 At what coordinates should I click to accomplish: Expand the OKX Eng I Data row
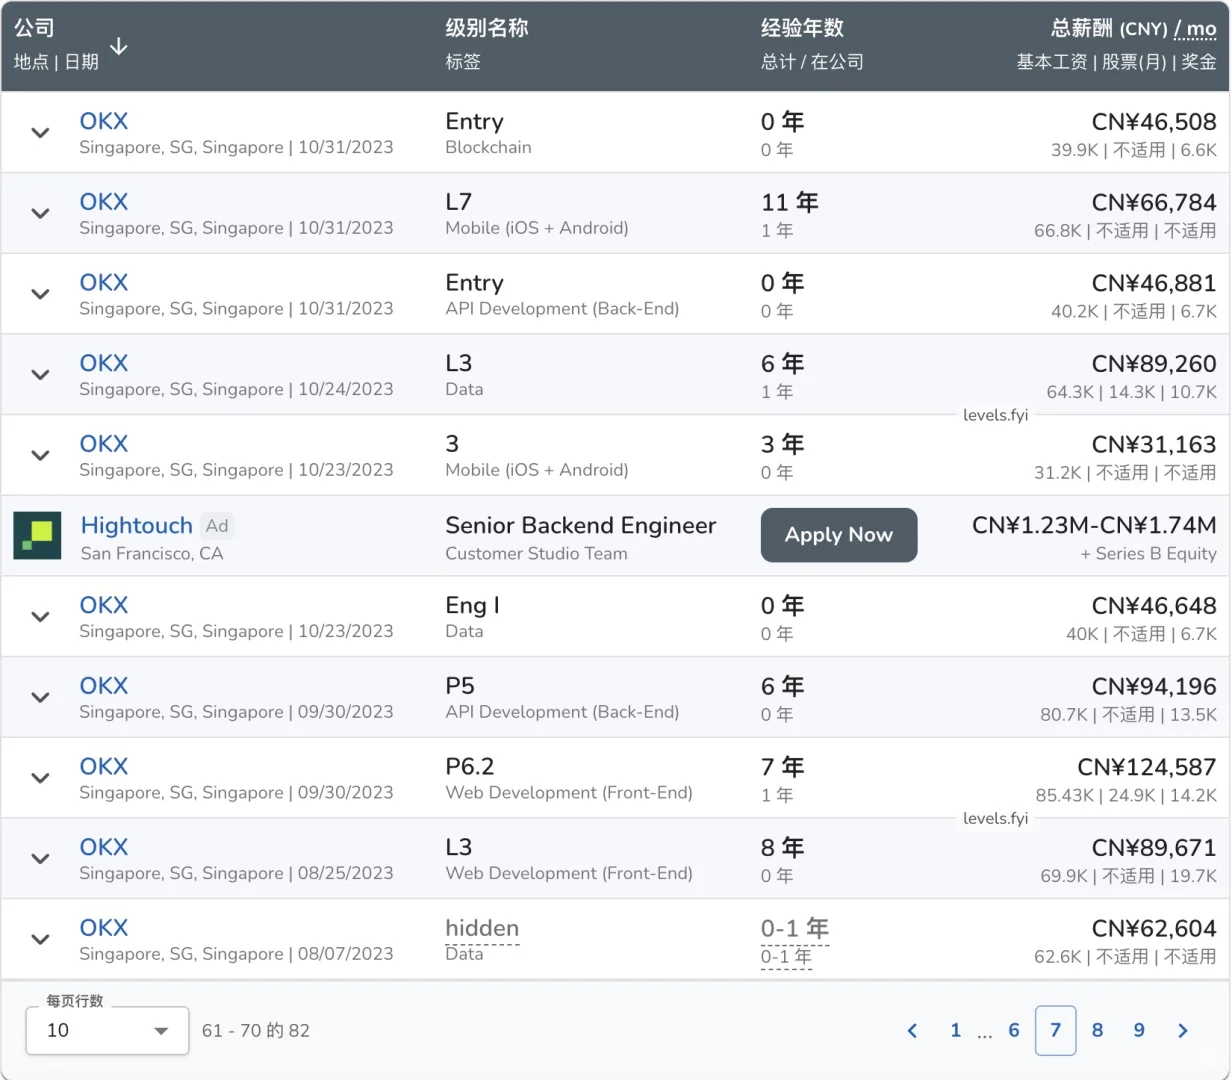point(40,617)
